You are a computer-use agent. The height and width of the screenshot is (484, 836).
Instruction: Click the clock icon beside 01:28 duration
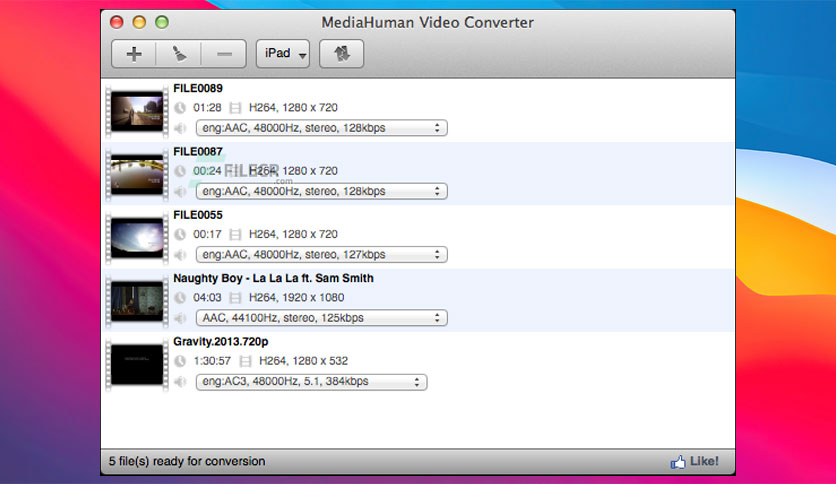pos(180,108)
